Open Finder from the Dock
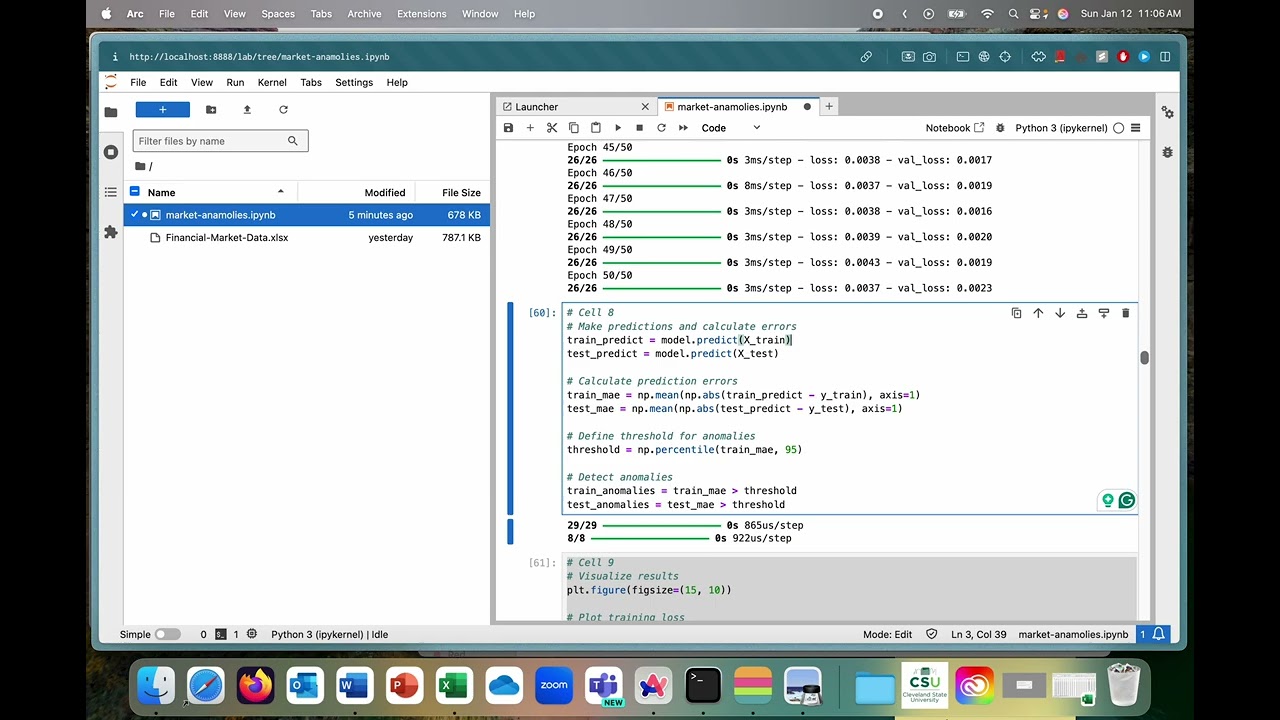Screen dimensions: 1280x720 (x=156, y=685)
